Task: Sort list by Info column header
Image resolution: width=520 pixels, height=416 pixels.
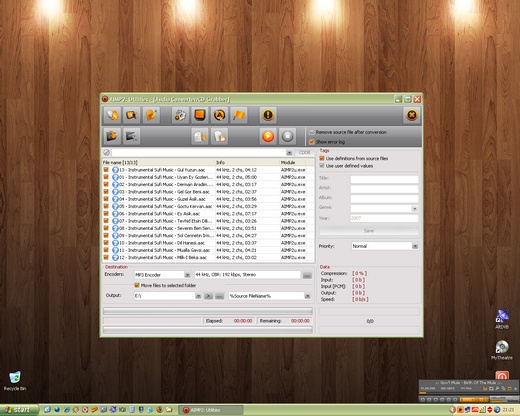Action: pos(247,162)
